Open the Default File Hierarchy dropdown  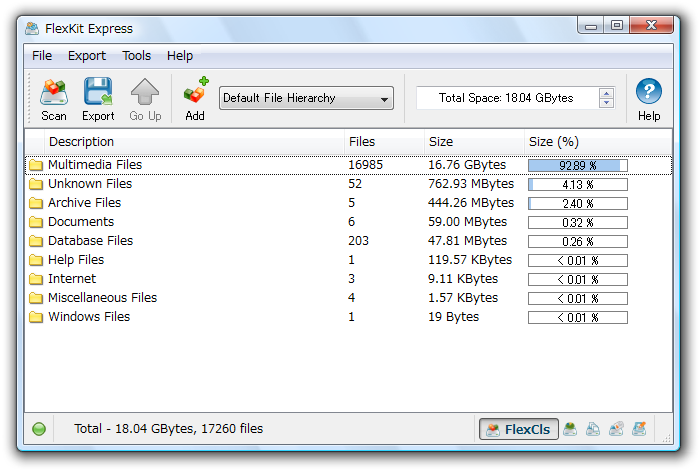tap(306, 98)
